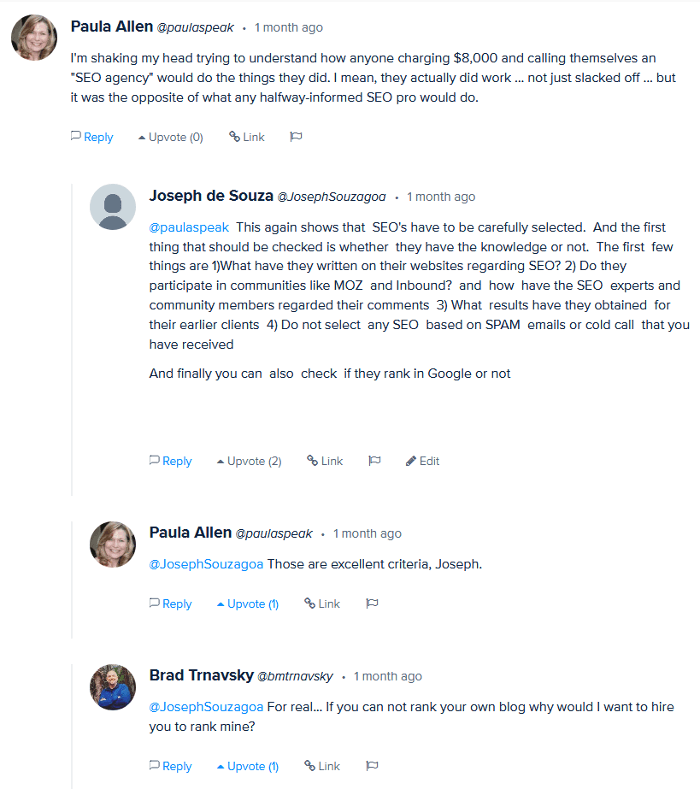
Task: View Paula Allen's top avatar photo
Action: [x=34, y=38]
